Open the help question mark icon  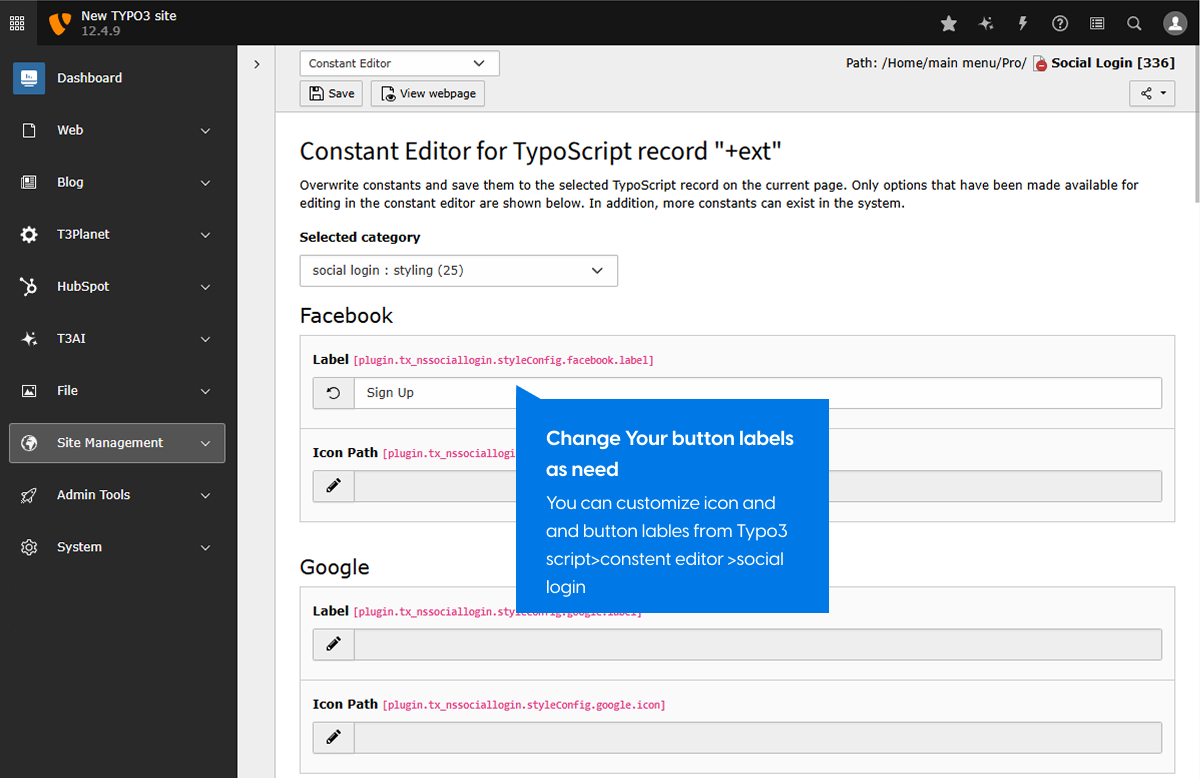point(1060,23)
